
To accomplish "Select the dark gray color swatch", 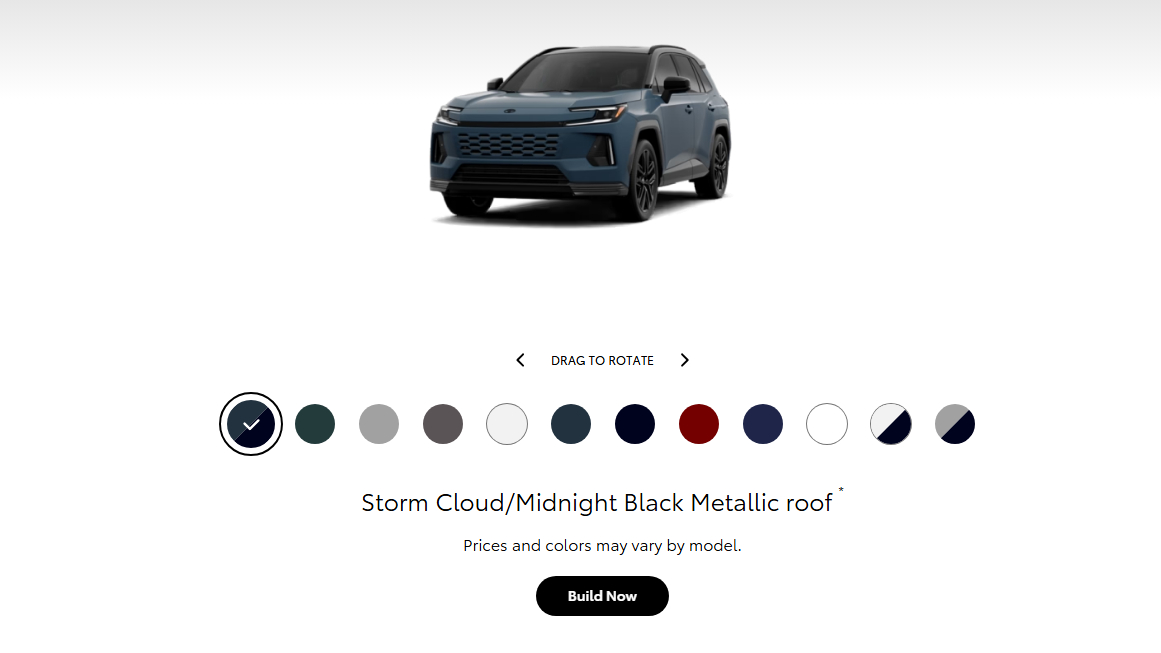I will [443, 424].
